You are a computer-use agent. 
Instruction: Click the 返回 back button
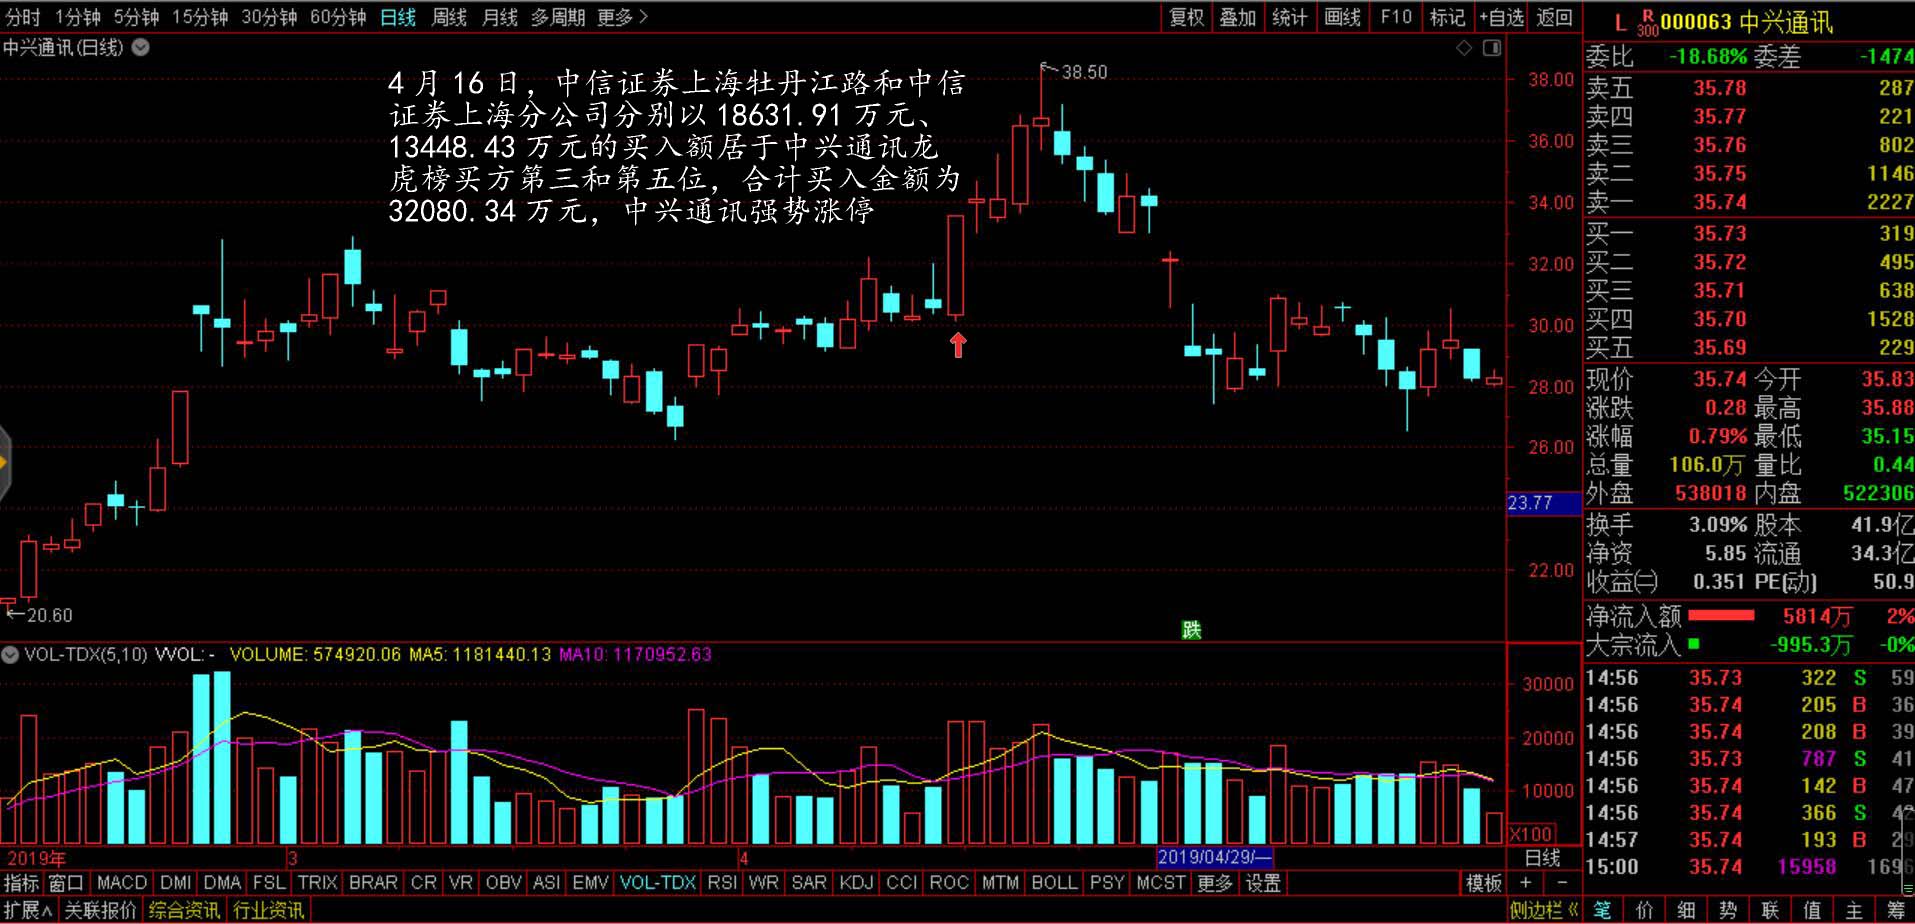(x=1555, y=17)
